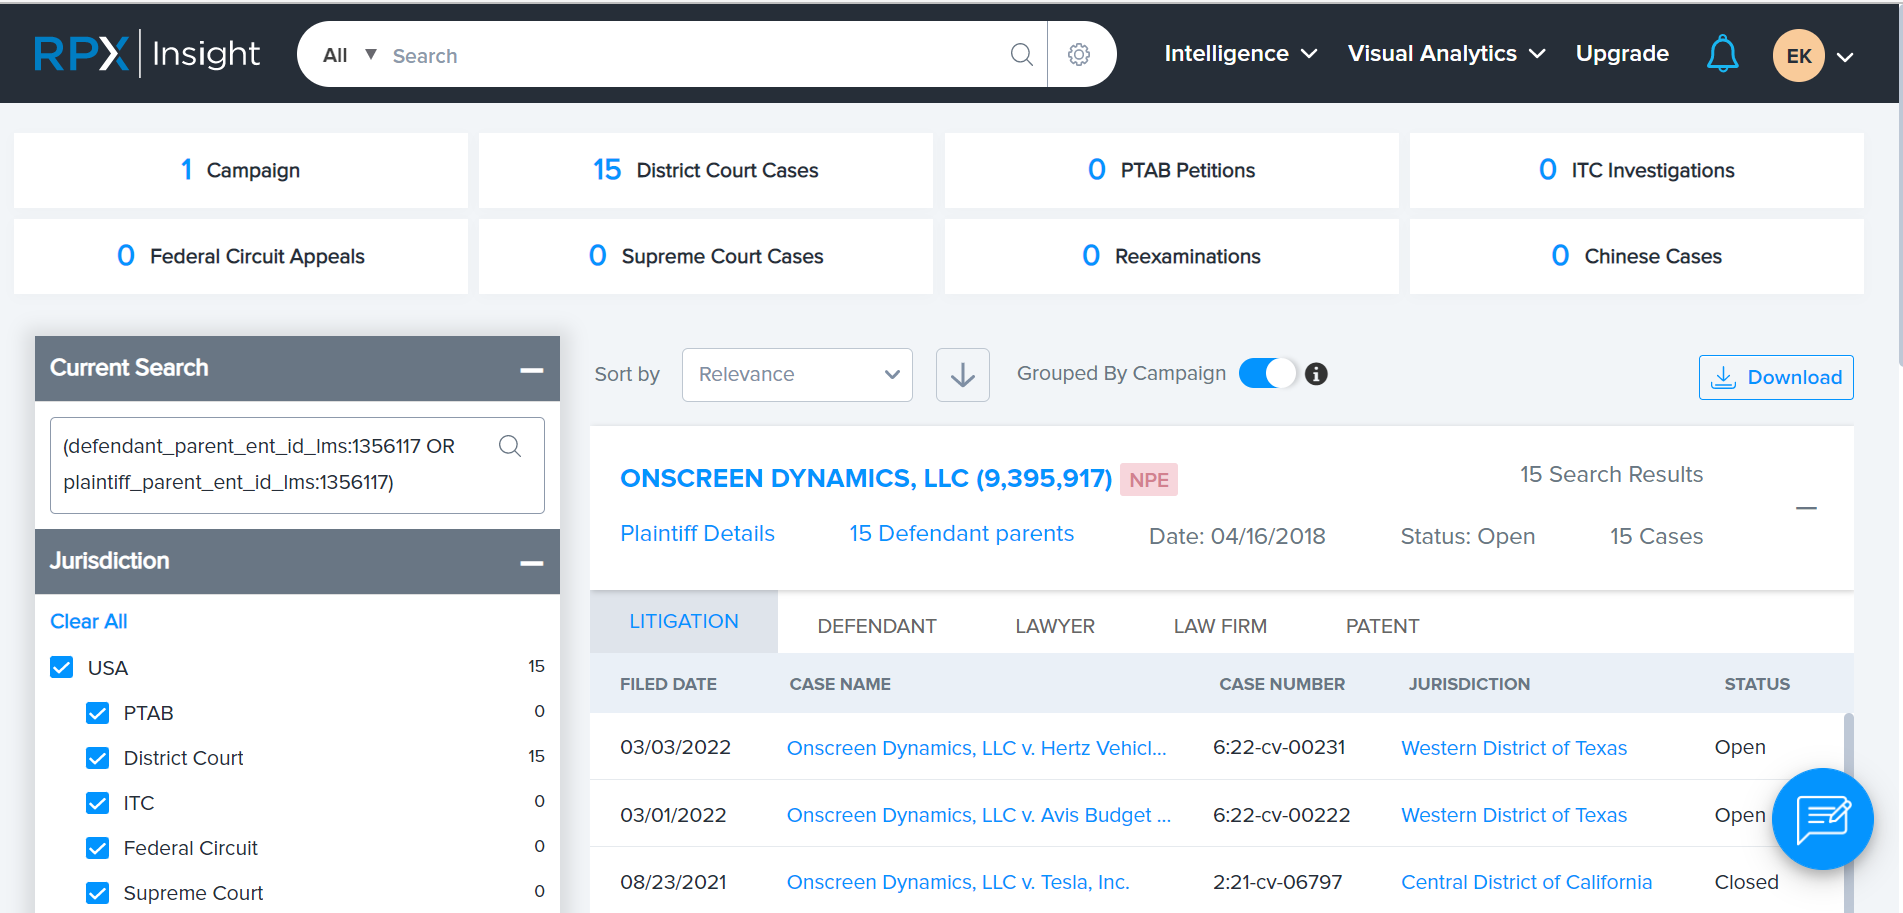
Task: Uncheck the USA jurisdiction checkbox
Action: pyautogui.click(x=62, y=667)
